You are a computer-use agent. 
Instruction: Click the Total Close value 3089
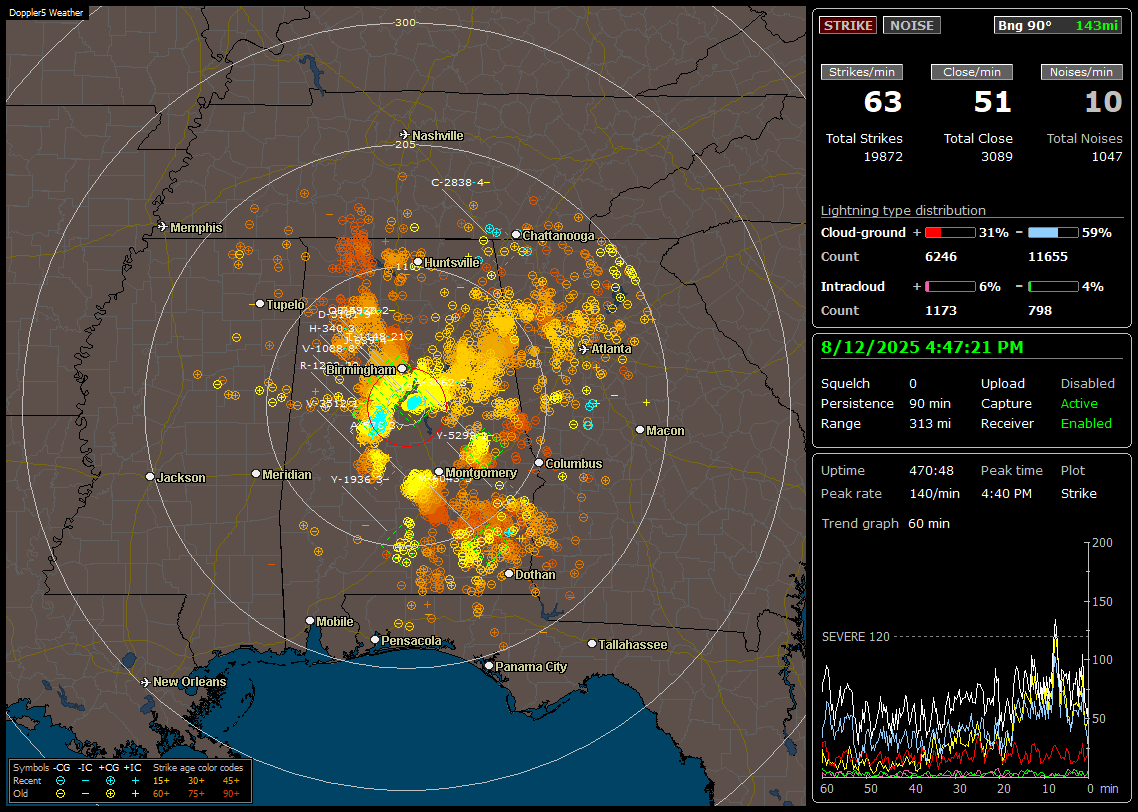tap(996, 157)
